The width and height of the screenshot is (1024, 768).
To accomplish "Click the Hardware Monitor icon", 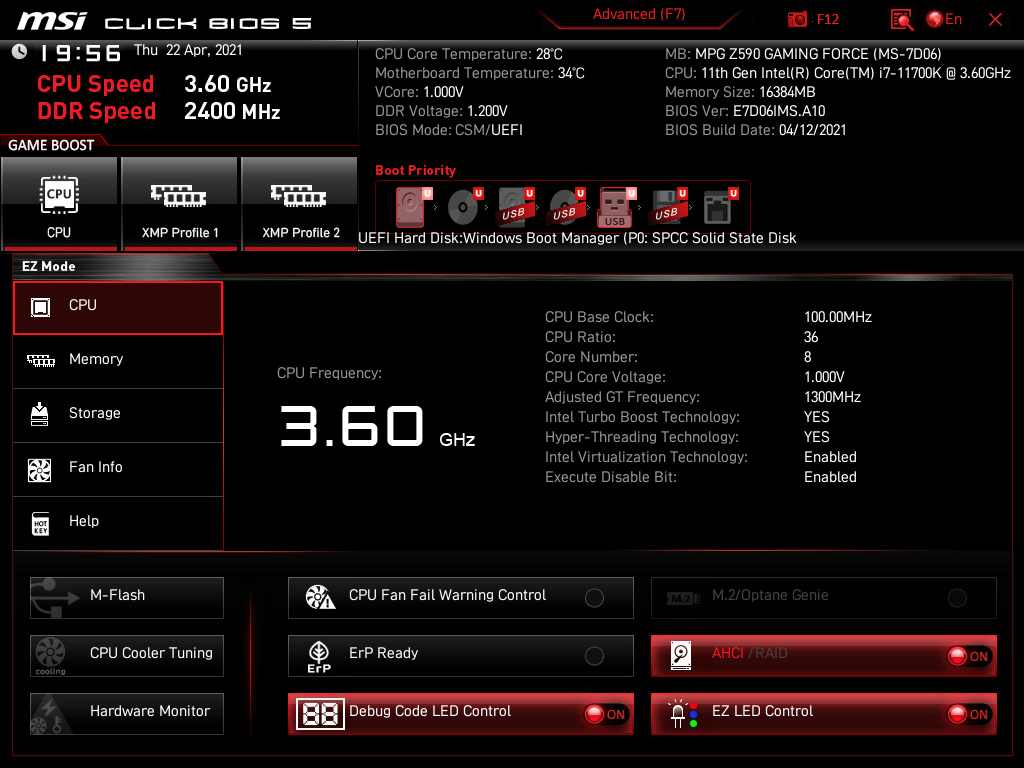I will tap(49, 714).
